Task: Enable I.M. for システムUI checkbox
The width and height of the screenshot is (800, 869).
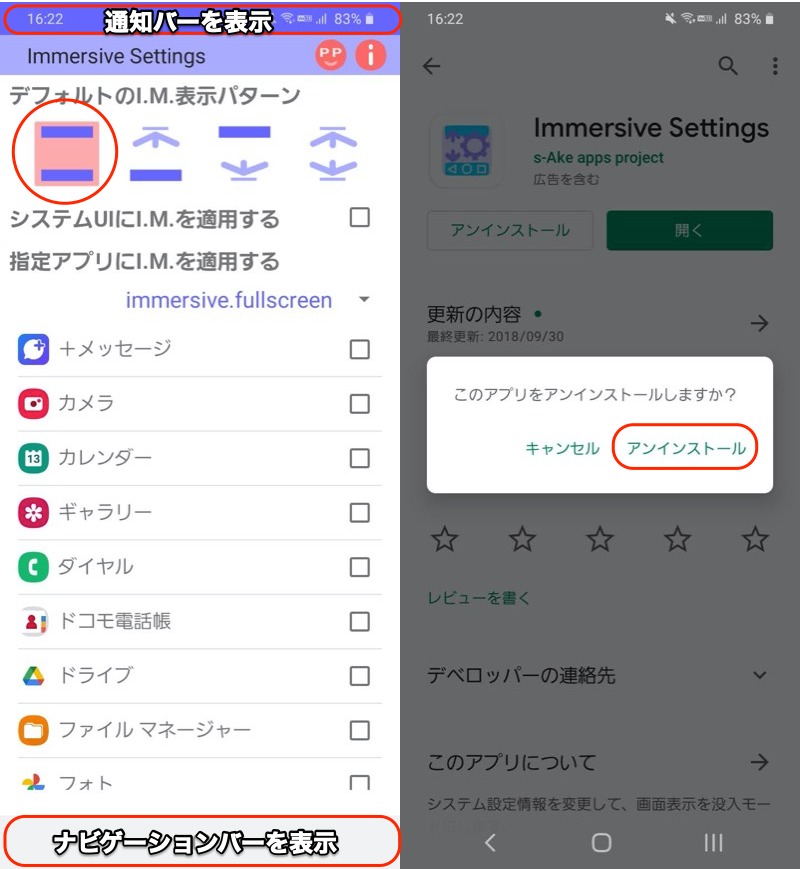Action: tap(360, 217)
